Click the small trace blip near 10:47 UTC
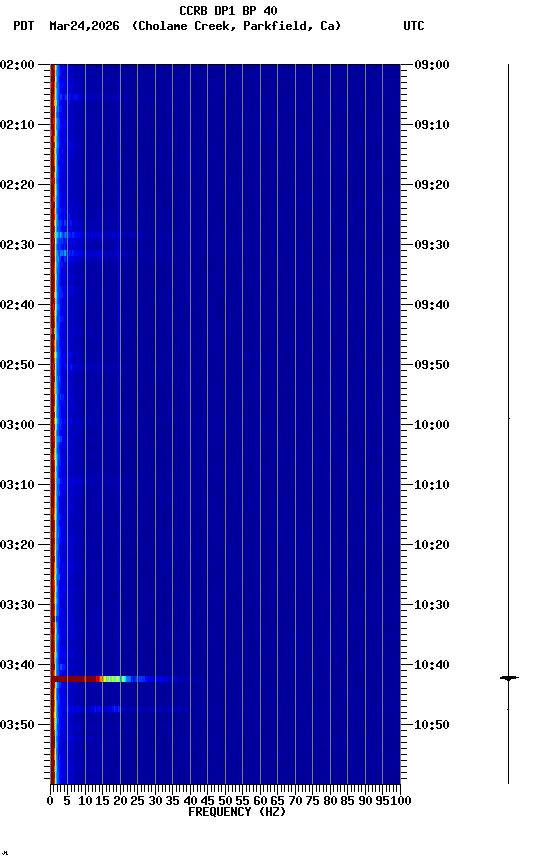 [508, 709]
